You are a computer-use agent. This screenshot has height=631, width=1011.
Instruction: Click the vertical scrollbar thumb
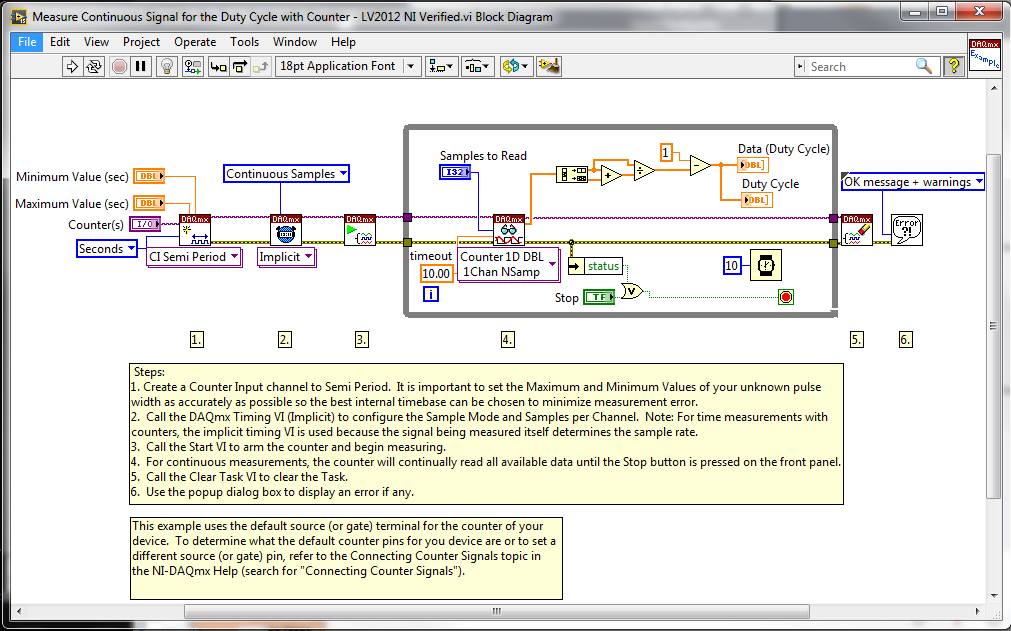coord(993,325)
